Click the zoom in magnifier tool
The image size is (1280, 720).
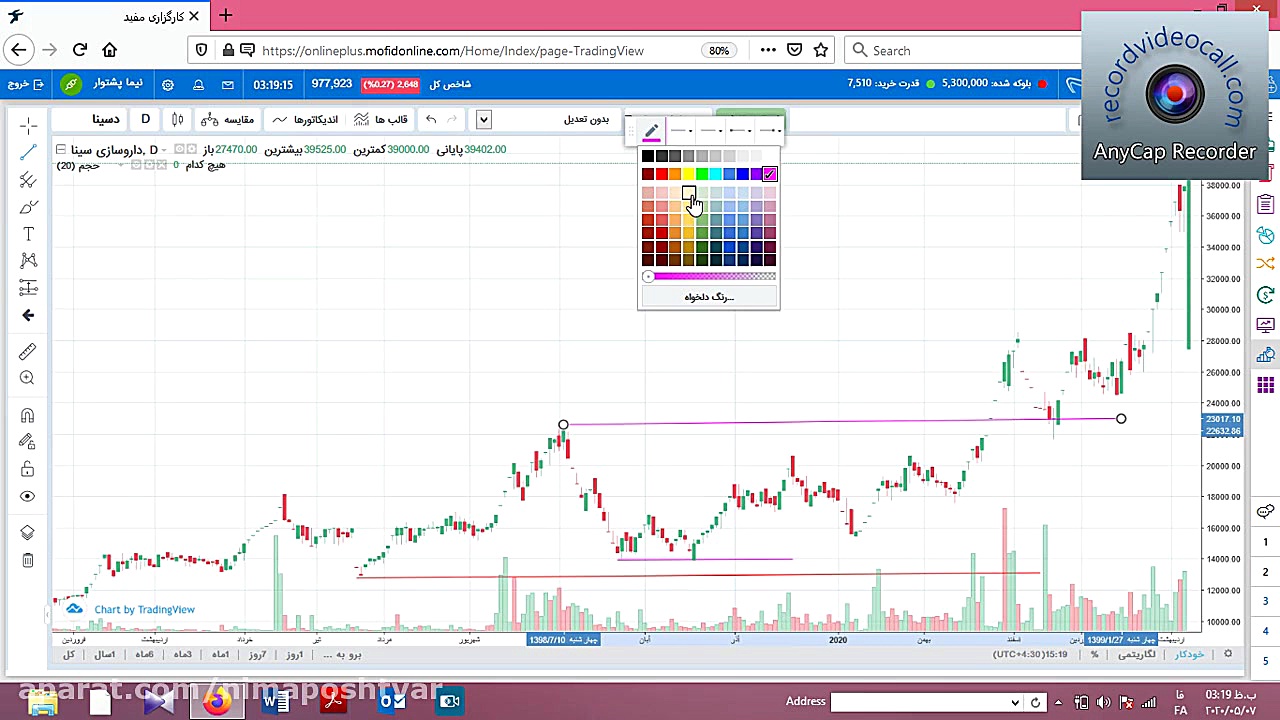coord(28,378)
